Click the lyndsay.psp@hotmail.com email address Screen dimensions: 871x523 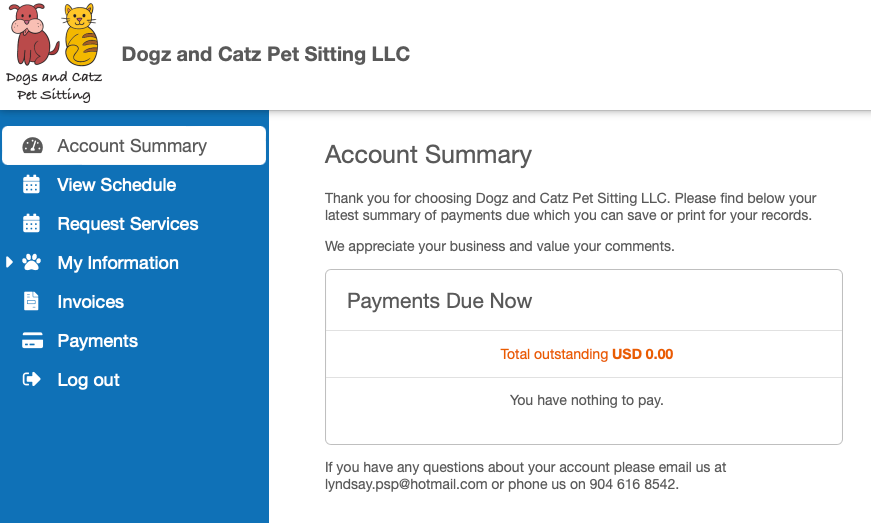click(406, 484)
